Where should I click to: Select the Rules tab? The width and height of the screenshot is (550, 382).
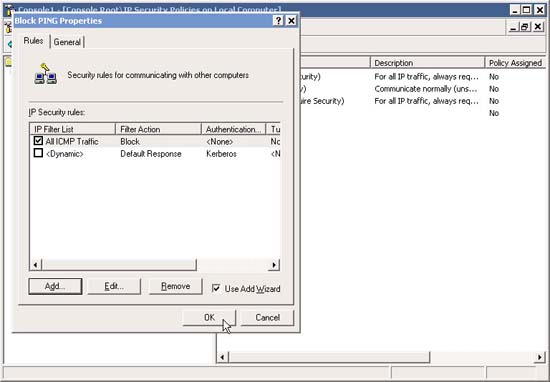(x=33, y=41)
